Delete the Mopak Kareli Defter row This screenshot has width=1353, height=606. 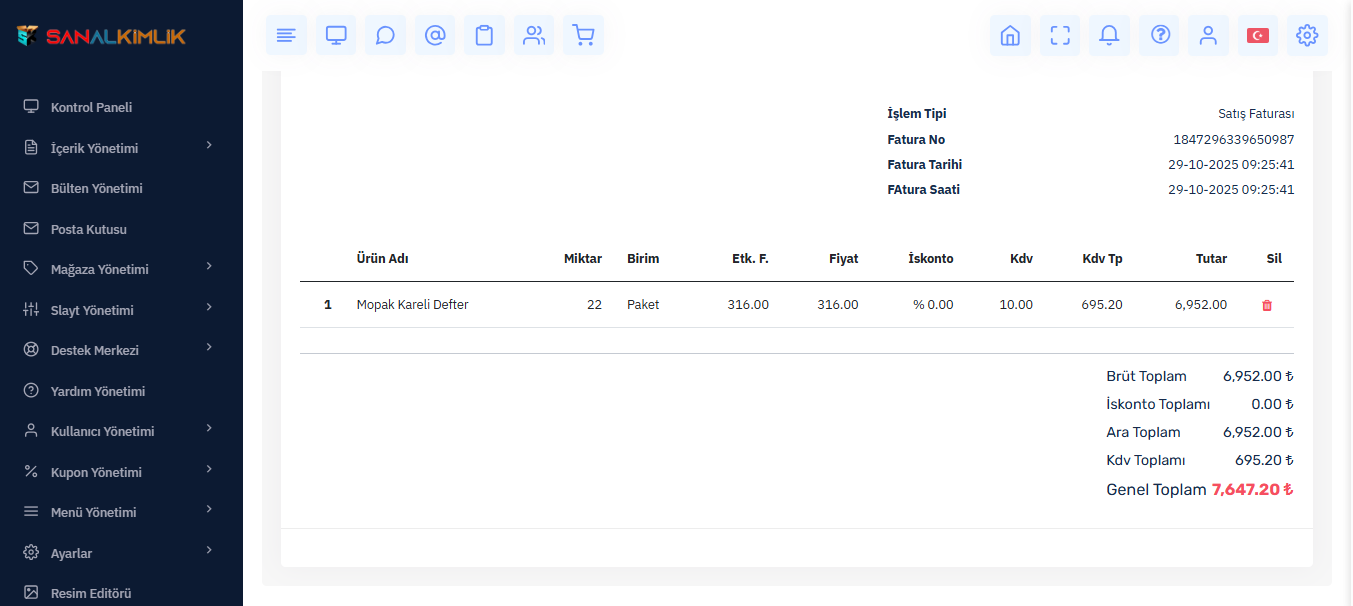coord(1267,305)
